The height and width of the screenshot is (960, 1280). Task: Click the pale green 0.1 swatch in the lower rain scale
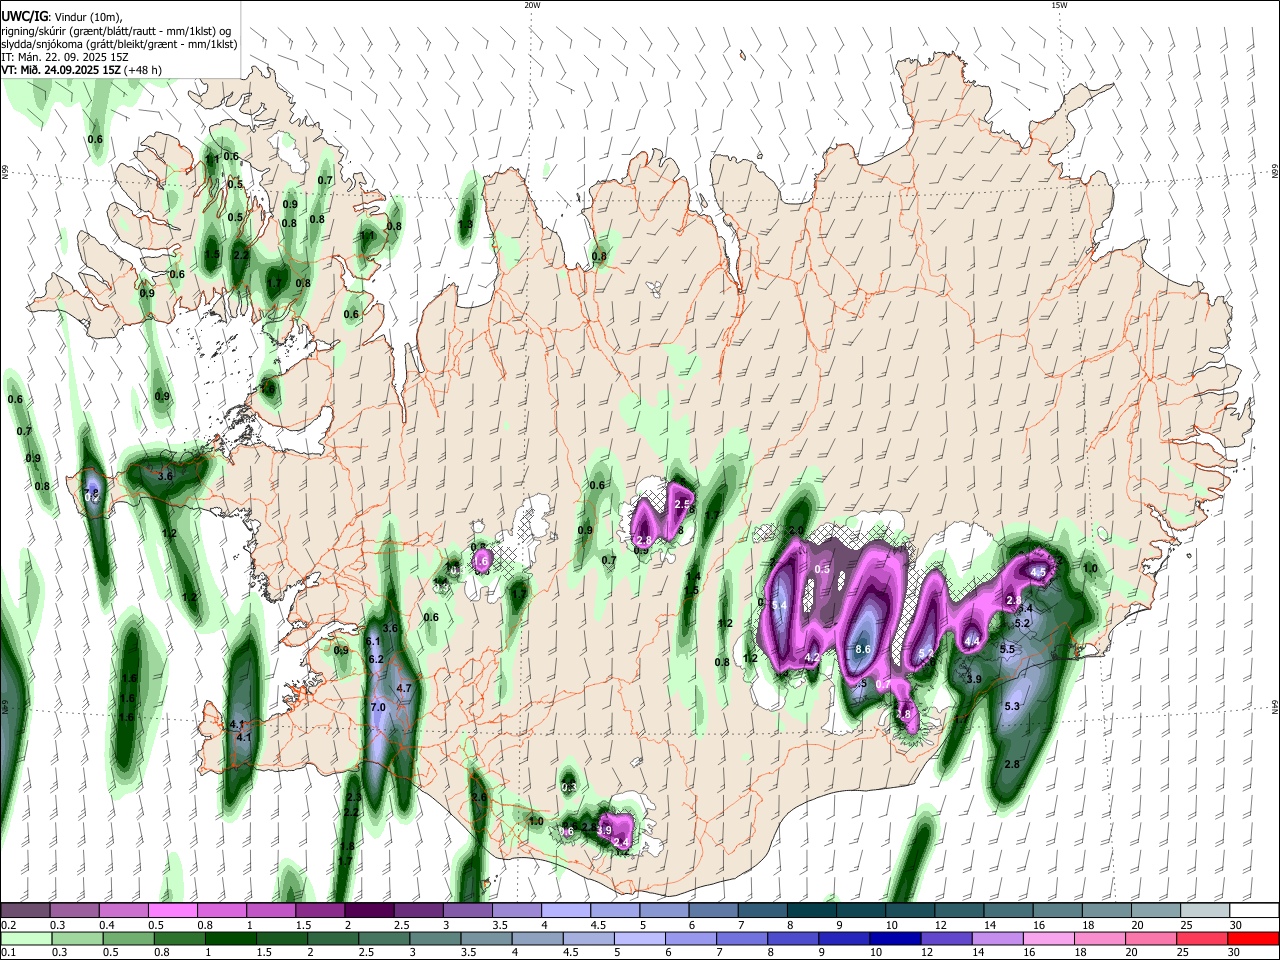(x=25, y=939)
